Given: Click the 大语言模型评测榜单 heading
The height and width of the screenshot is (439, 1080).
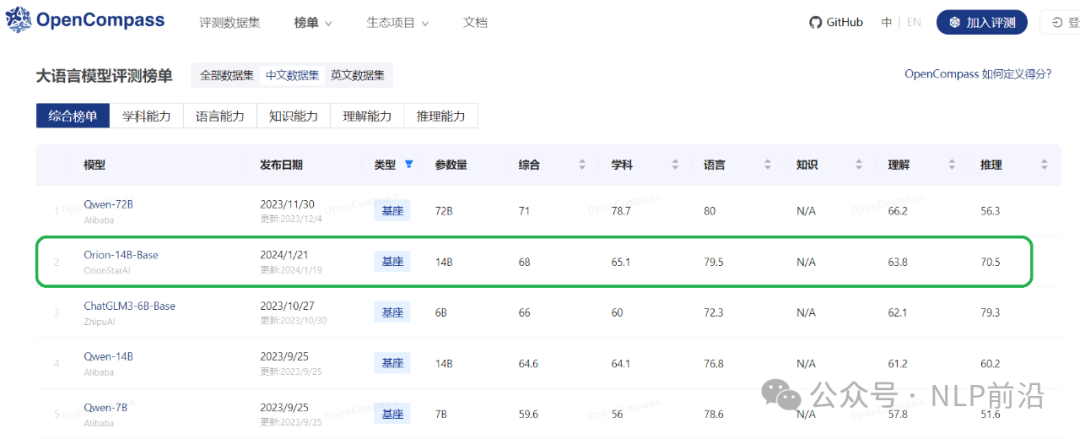Looking at the screenshot, I should [x=104, y=76].
